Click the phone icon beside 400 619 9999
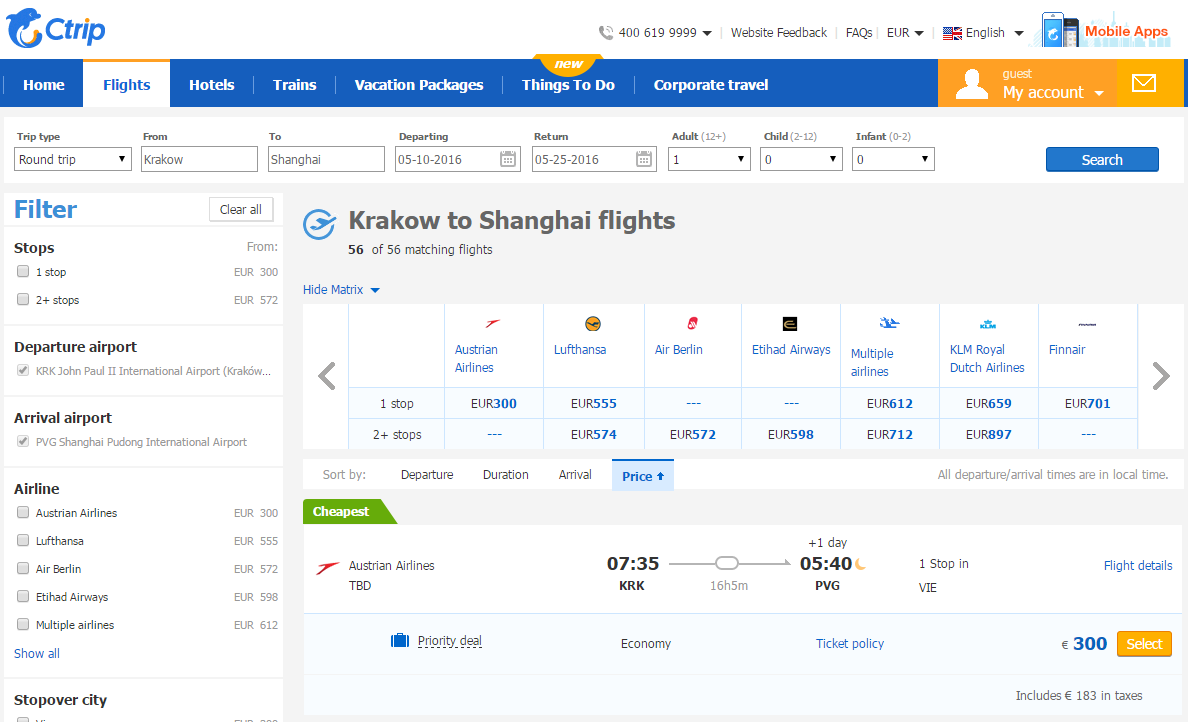The height and width of the screenshot is (722, 1188). coord(605,33)
